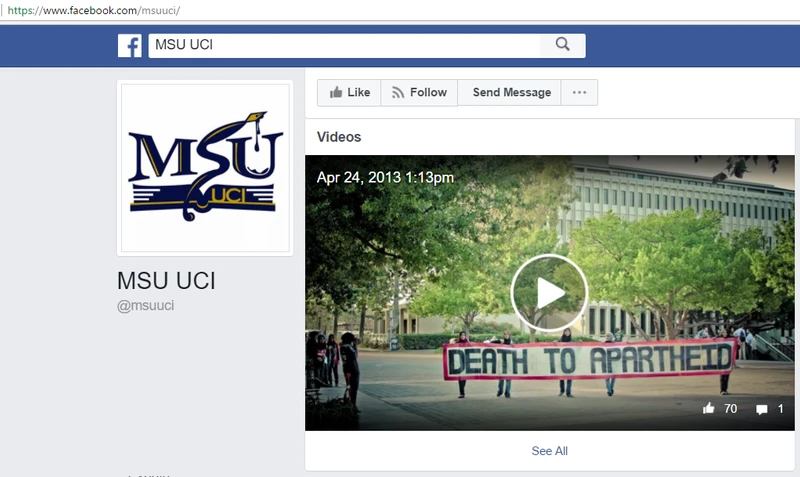This screenshot has width=800, height=477.
Task: Click See All videos link
Action: coord(549,451)
